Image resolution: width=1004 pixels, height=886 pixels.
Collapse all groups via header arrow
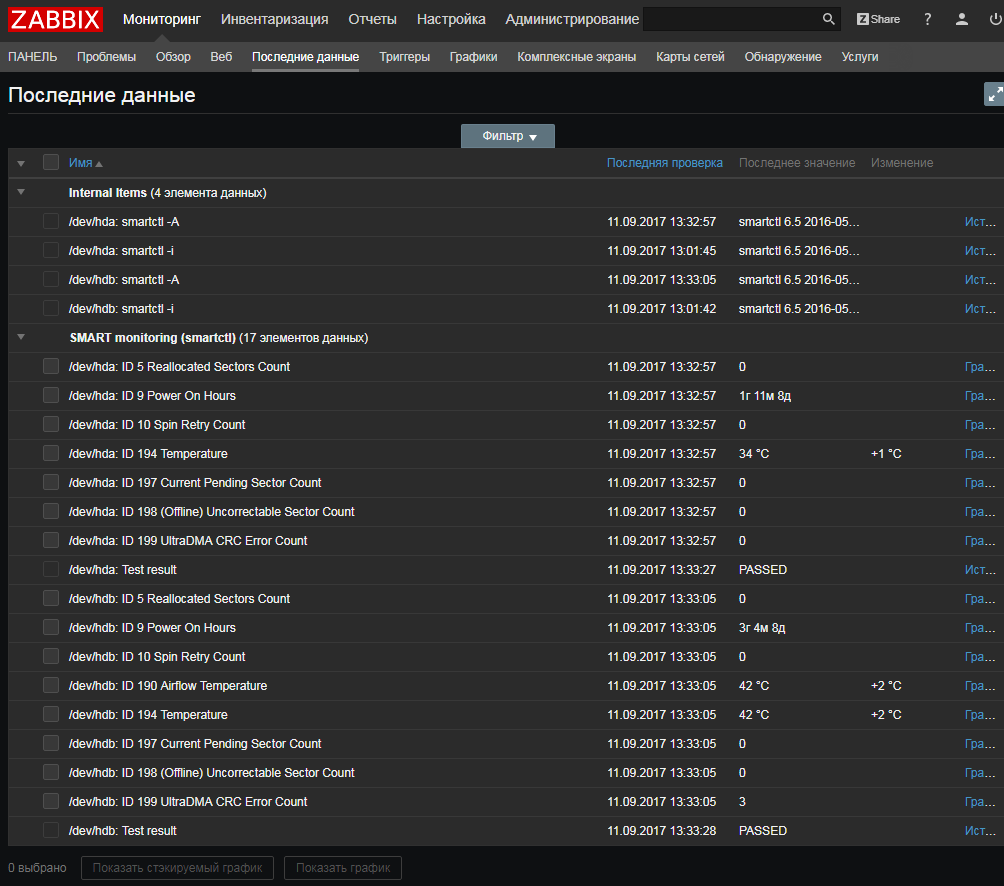click(21, 163)
